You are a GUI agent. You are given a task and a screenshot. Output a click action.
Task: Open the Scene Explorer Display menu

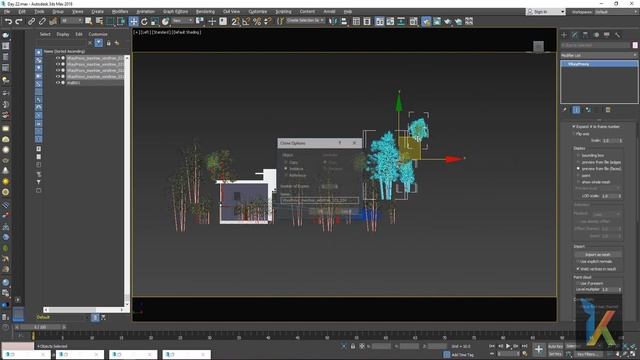click(x=63, y=34)
